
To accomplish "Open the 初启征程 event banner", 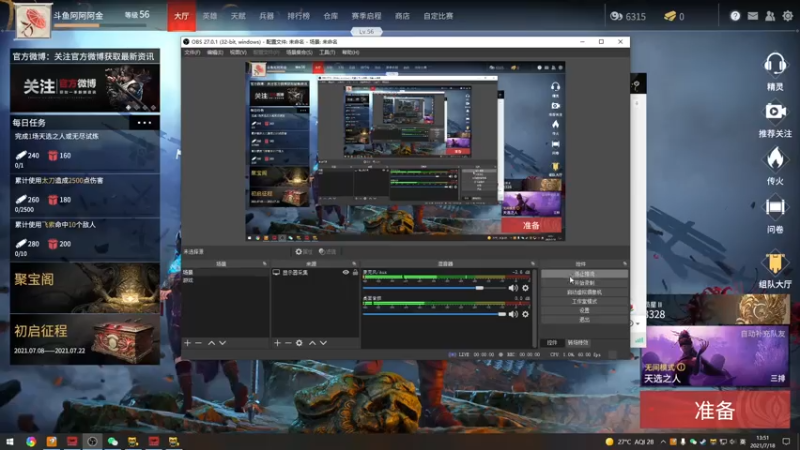I will [85, 339].
